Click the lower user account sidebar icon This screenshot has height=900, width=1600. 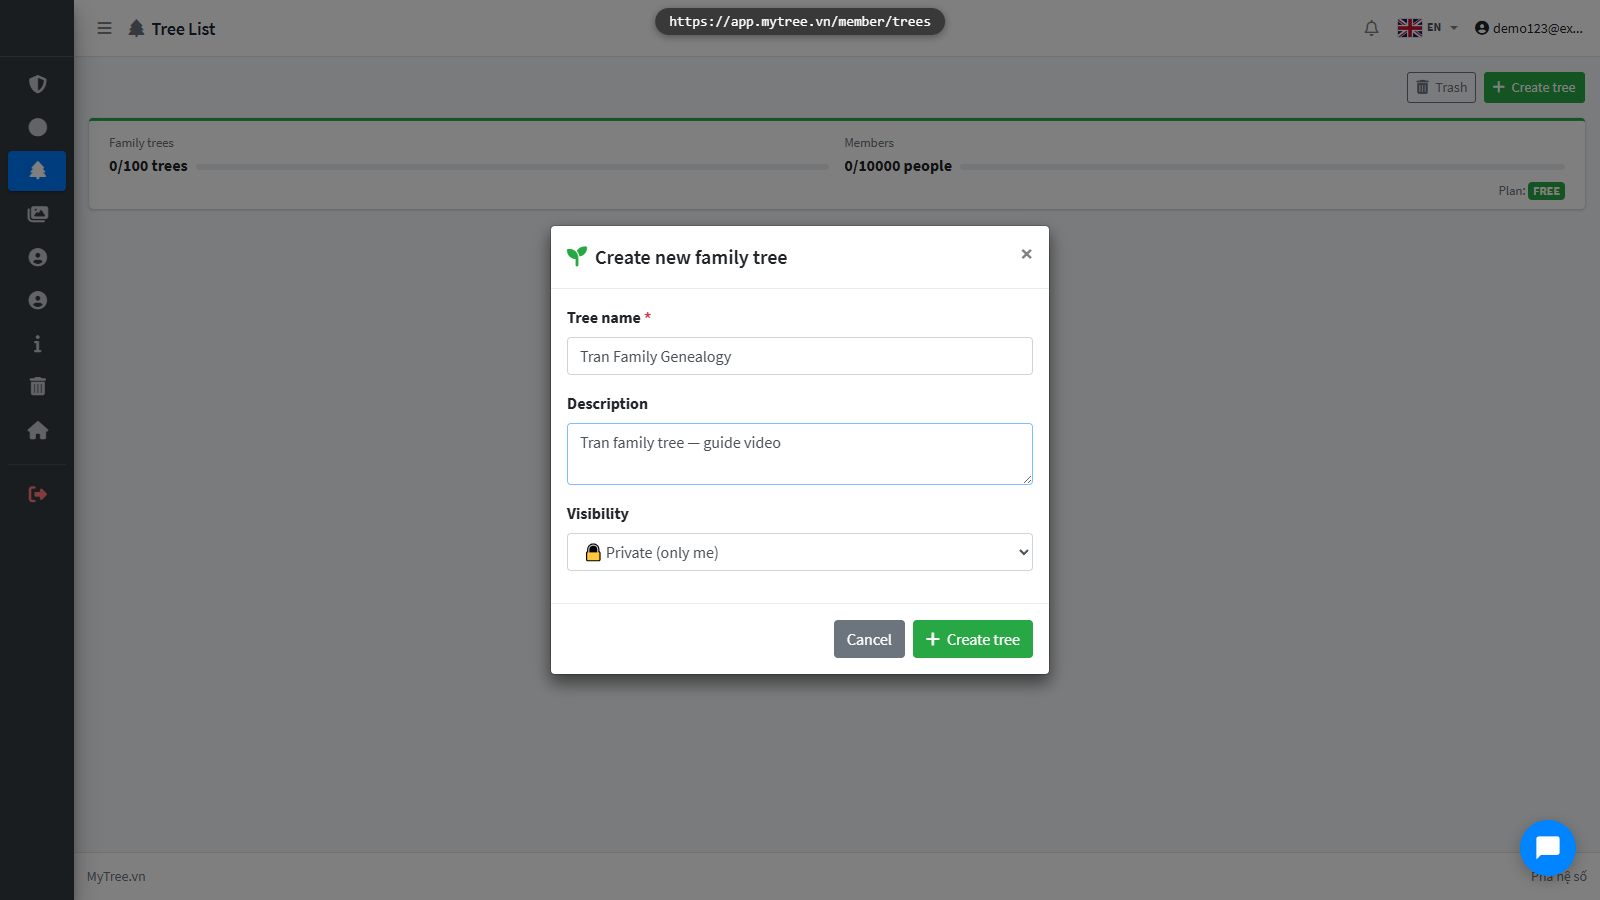coord(38,300)
